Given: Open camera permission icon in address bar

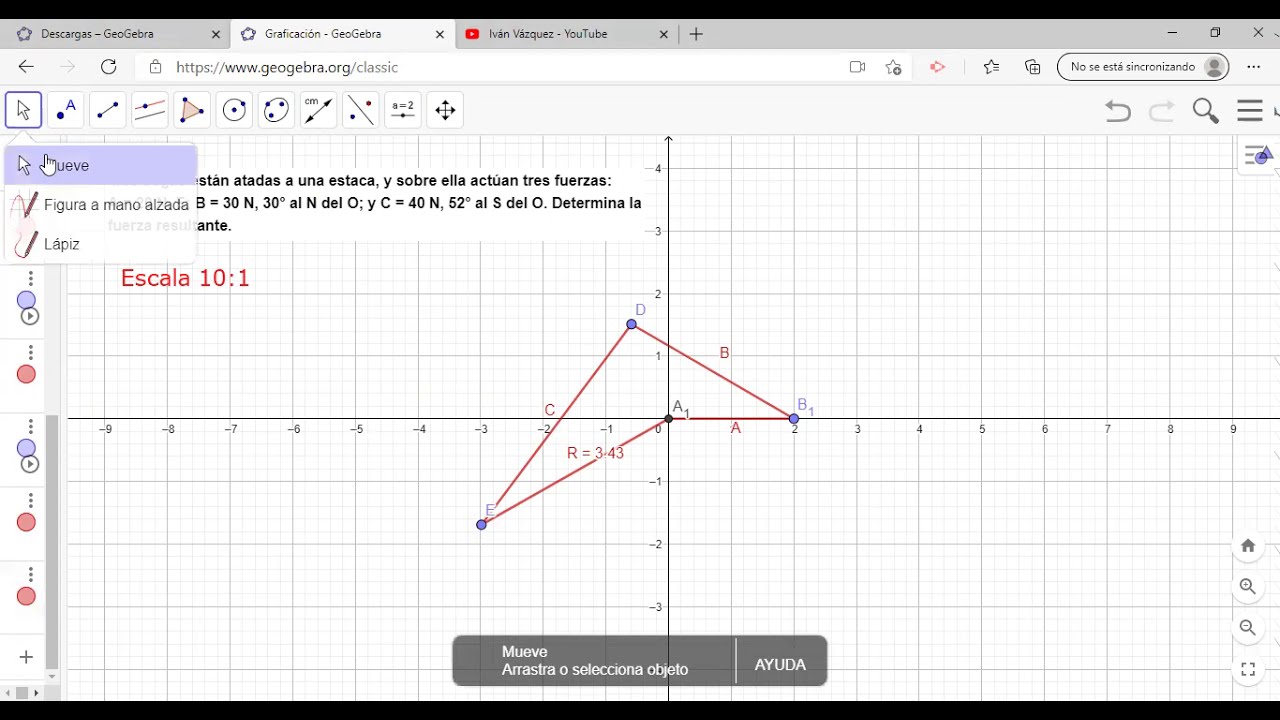Looking at the screenshot, I should click(x=857, y=67).
